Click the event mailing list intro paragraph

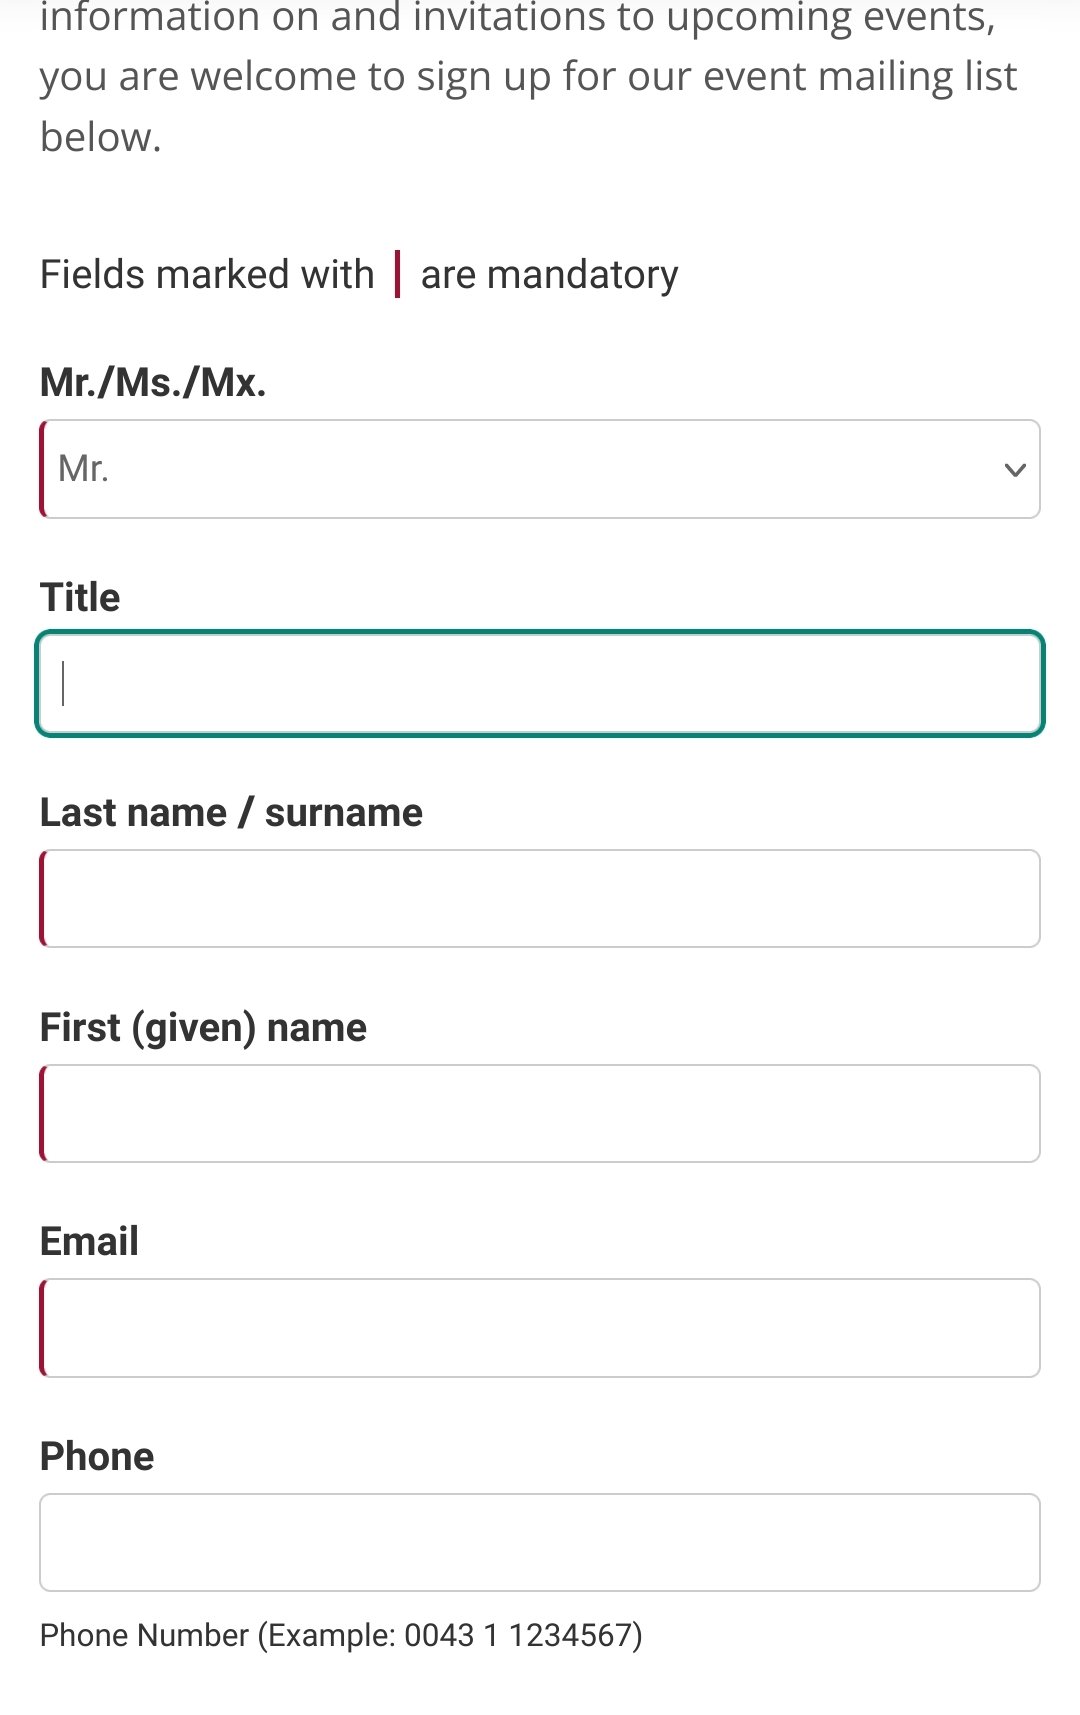pos(527,77)
